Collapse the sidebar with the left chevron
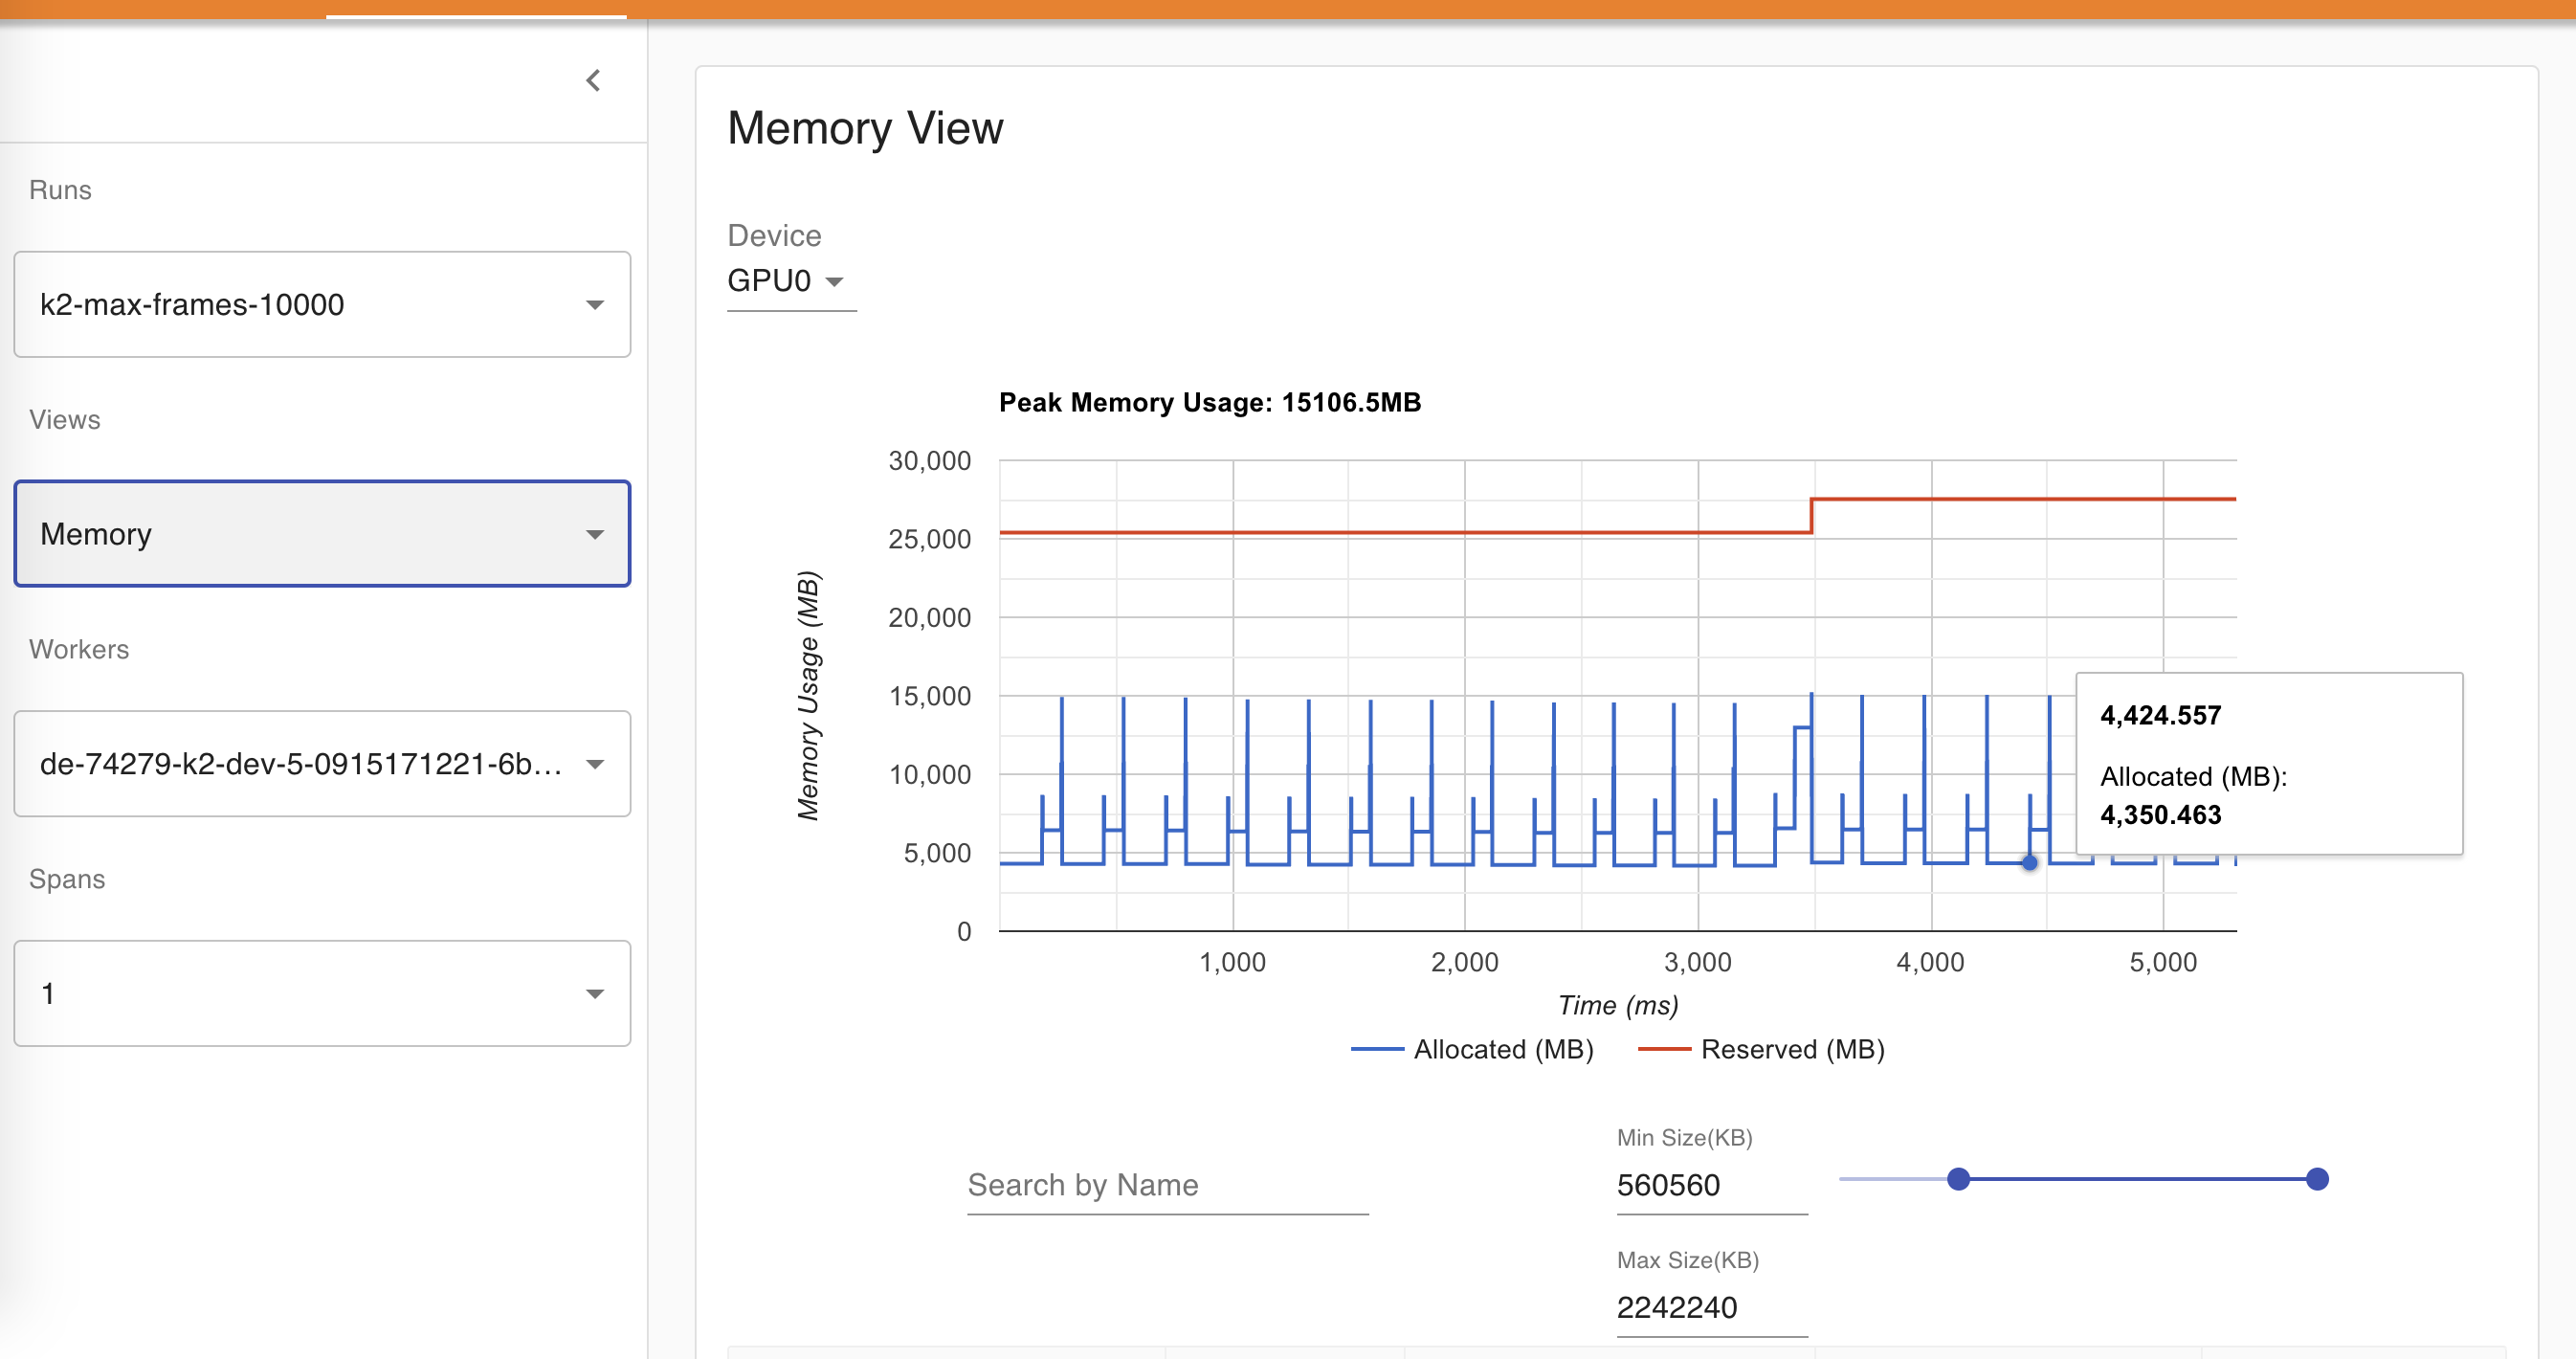Viewport: 2576px width, 1359px height. click(593, 80)
